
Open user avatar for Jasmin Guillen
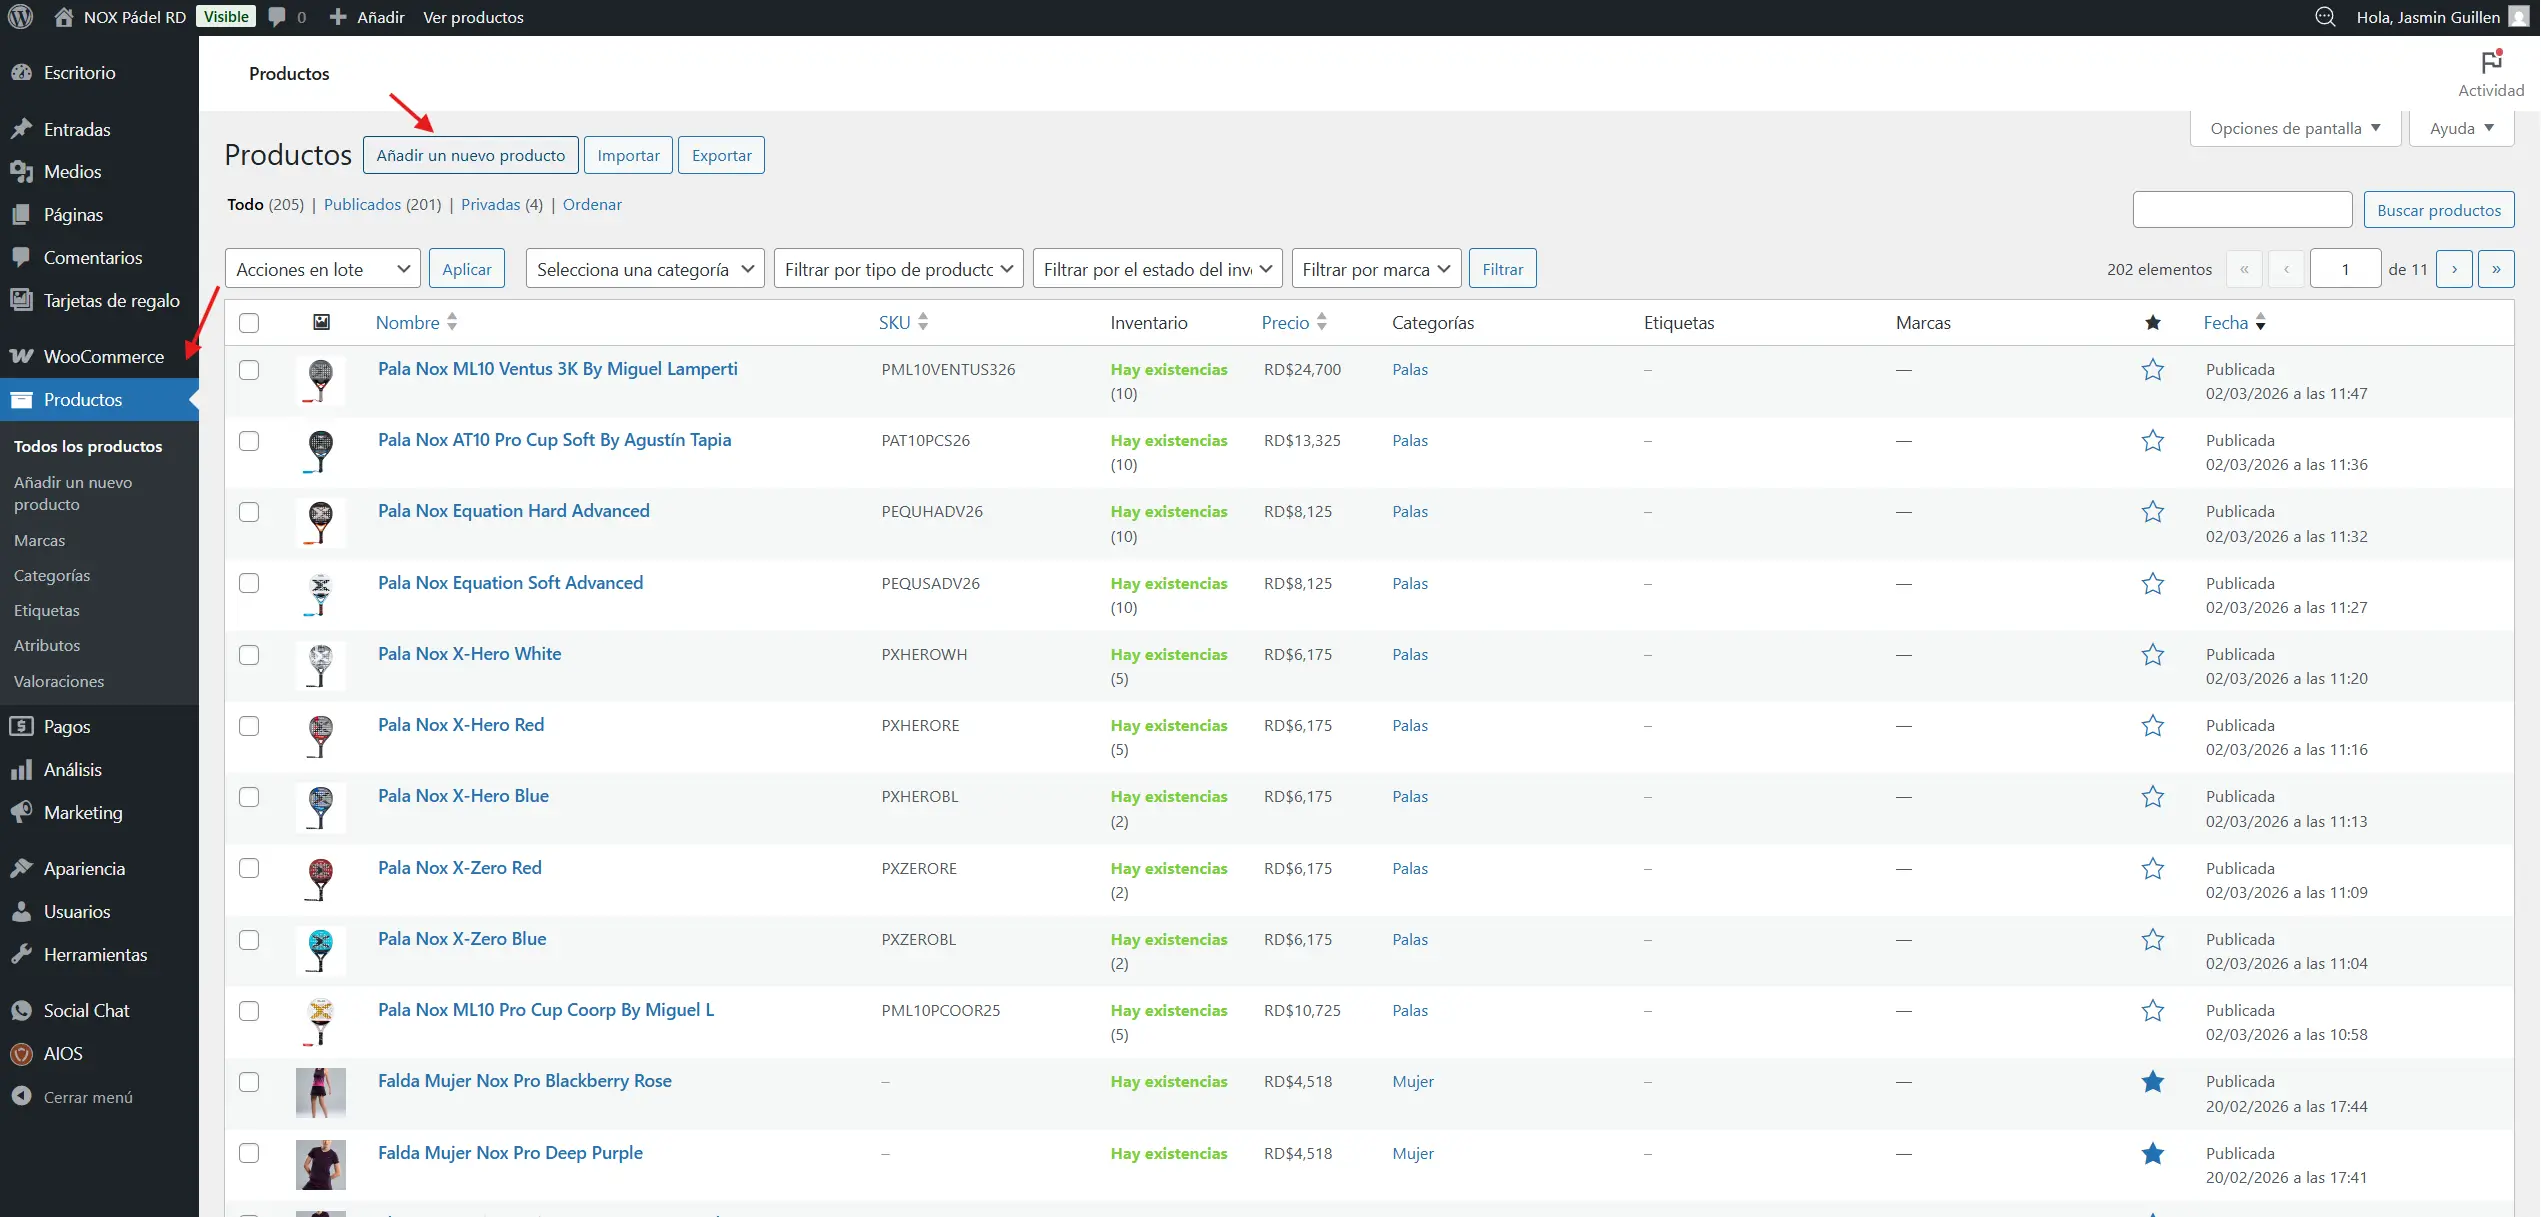(x=2518, y=17)
